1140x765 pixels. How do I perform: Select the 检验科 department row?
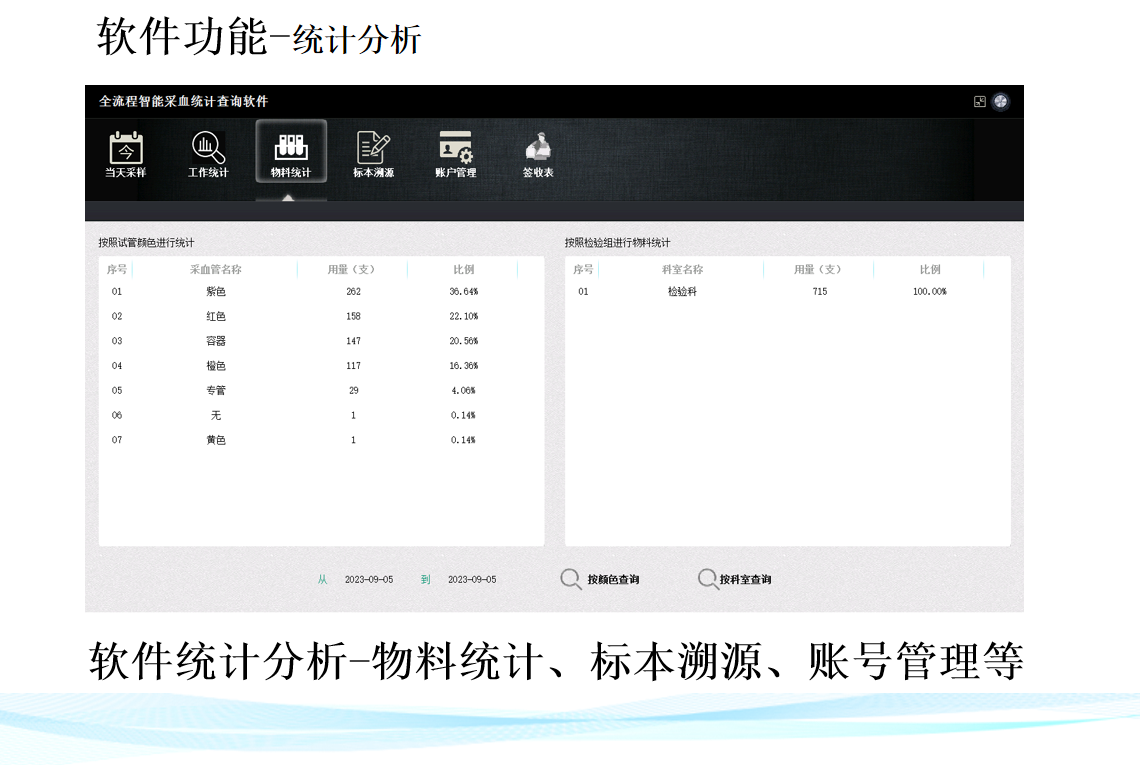pos(682,292)
